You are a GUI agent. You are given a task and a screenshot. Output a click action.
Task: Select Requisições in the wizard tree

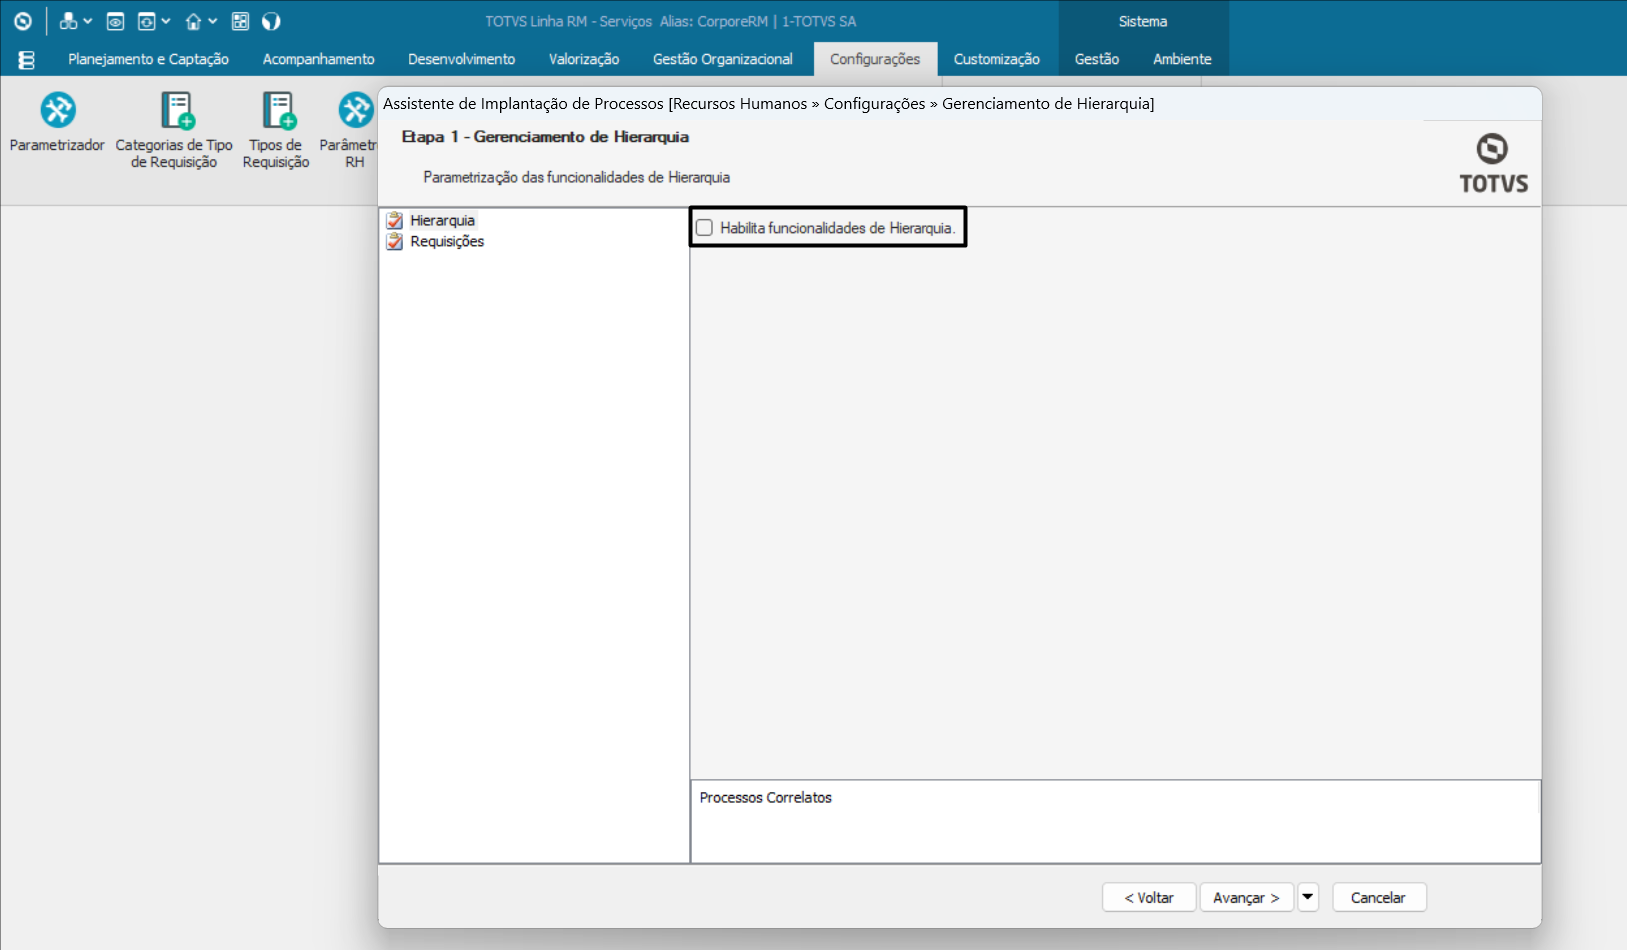point(446,241)
